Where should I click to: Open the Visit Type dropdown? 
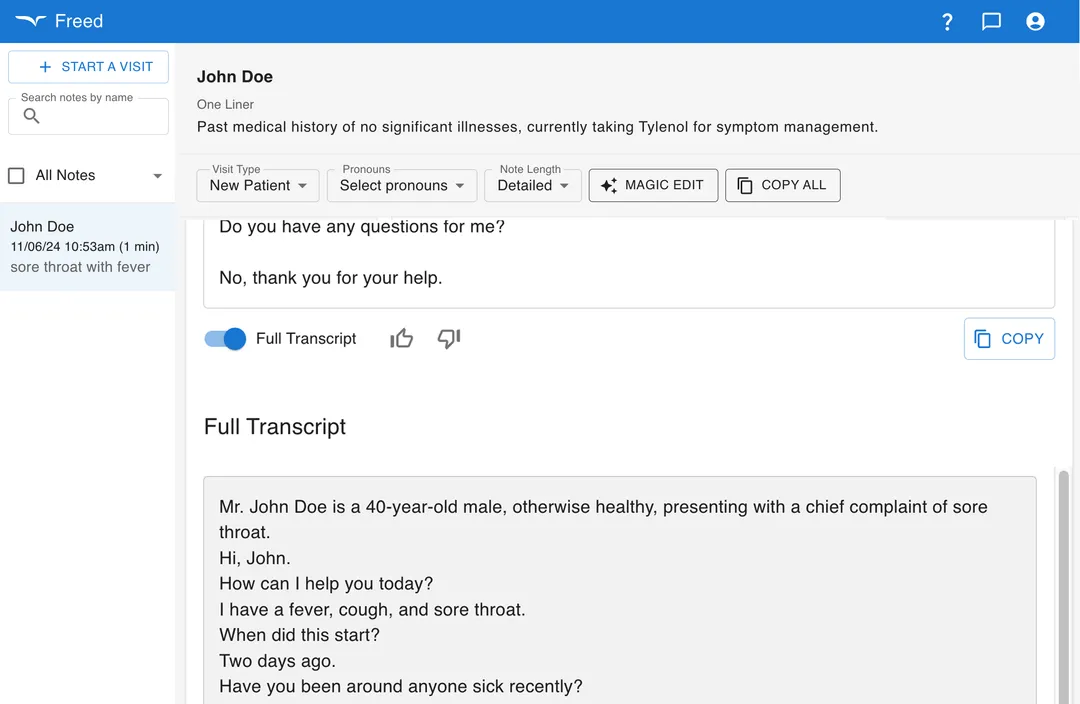[257, 185]
